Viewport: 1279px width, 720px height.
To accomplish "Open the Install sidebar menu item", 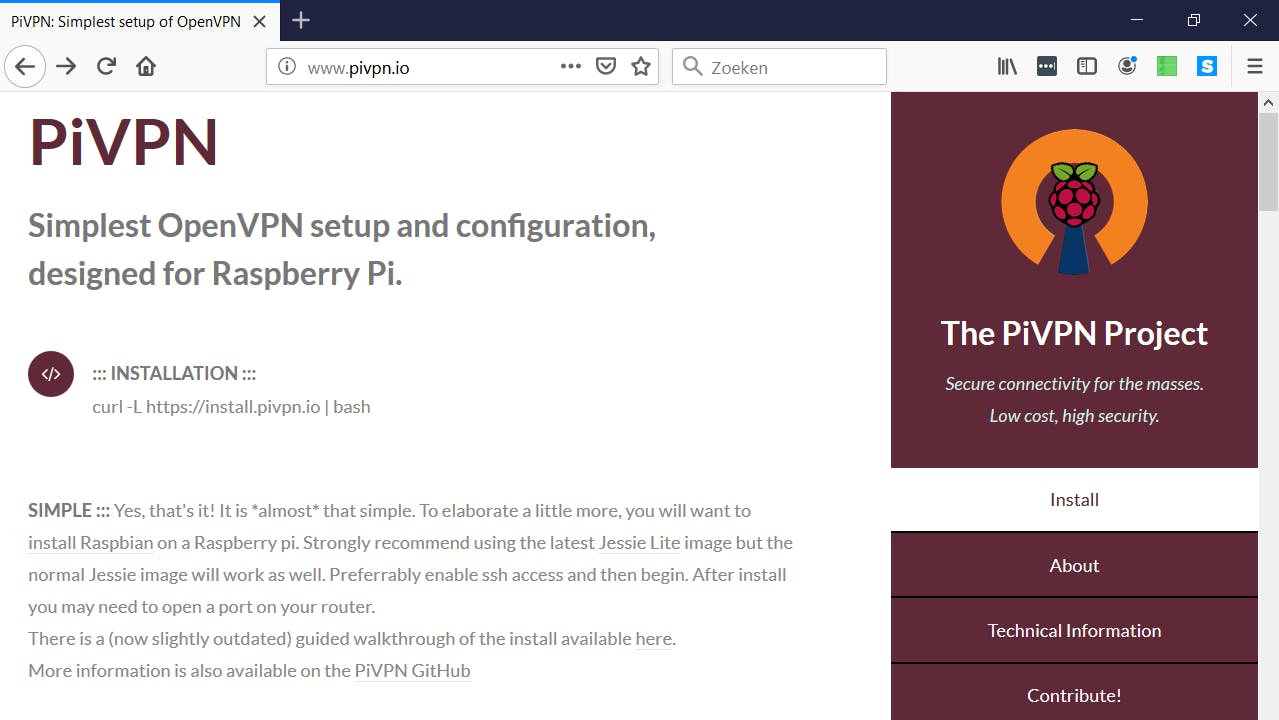I will pos(1074,500).
